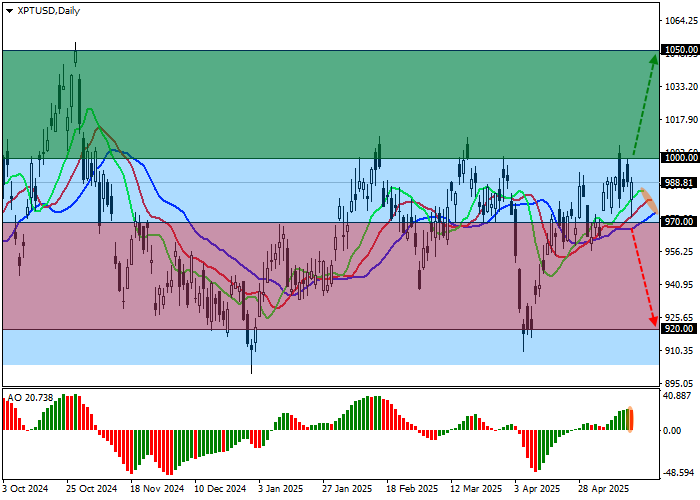Select the 970.00 support price tag
The height and width of the screenshot is (500, 700).
(x=679, y=222)
